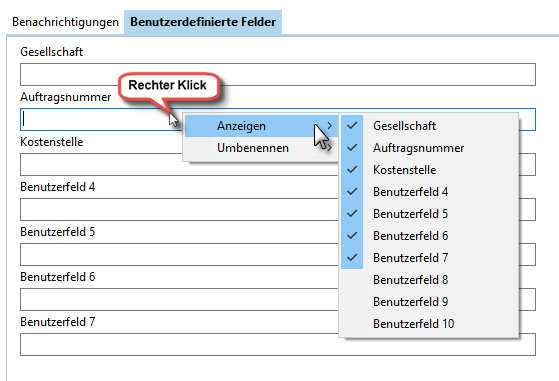Expand the Umbenennen submenu arrow
This screenshot has height=381, width=559.
click(x=329, y=148)
